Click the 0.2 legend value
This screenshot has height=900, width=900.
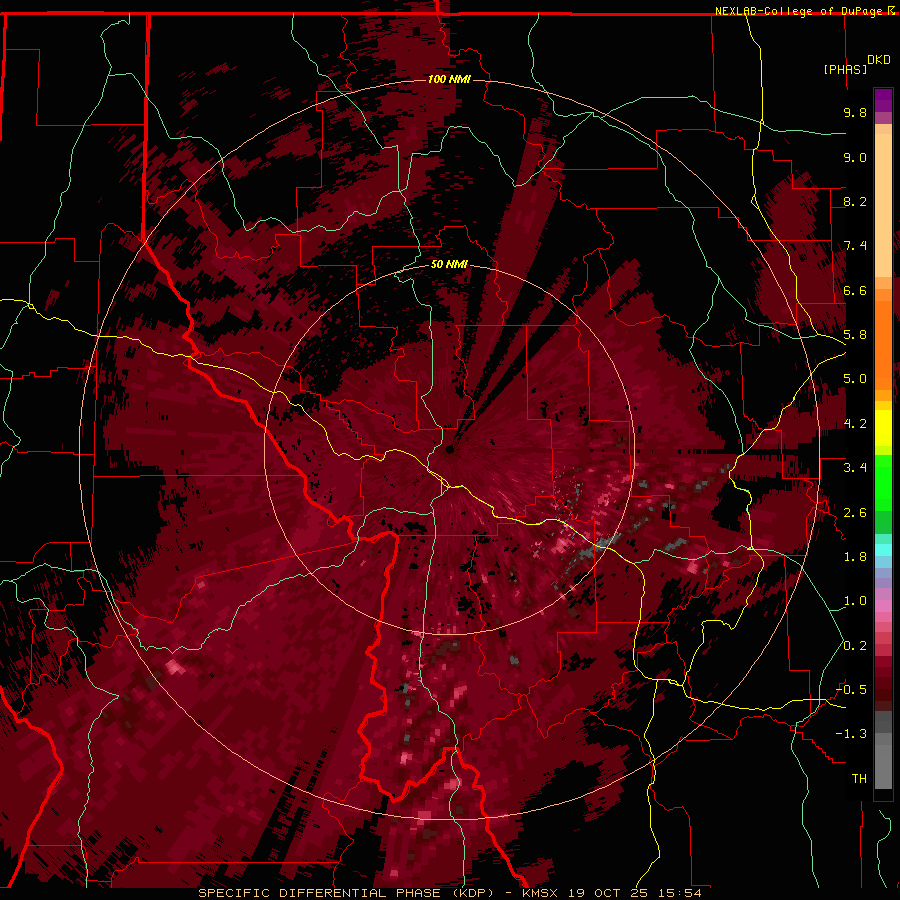click(x=855, y=646)
